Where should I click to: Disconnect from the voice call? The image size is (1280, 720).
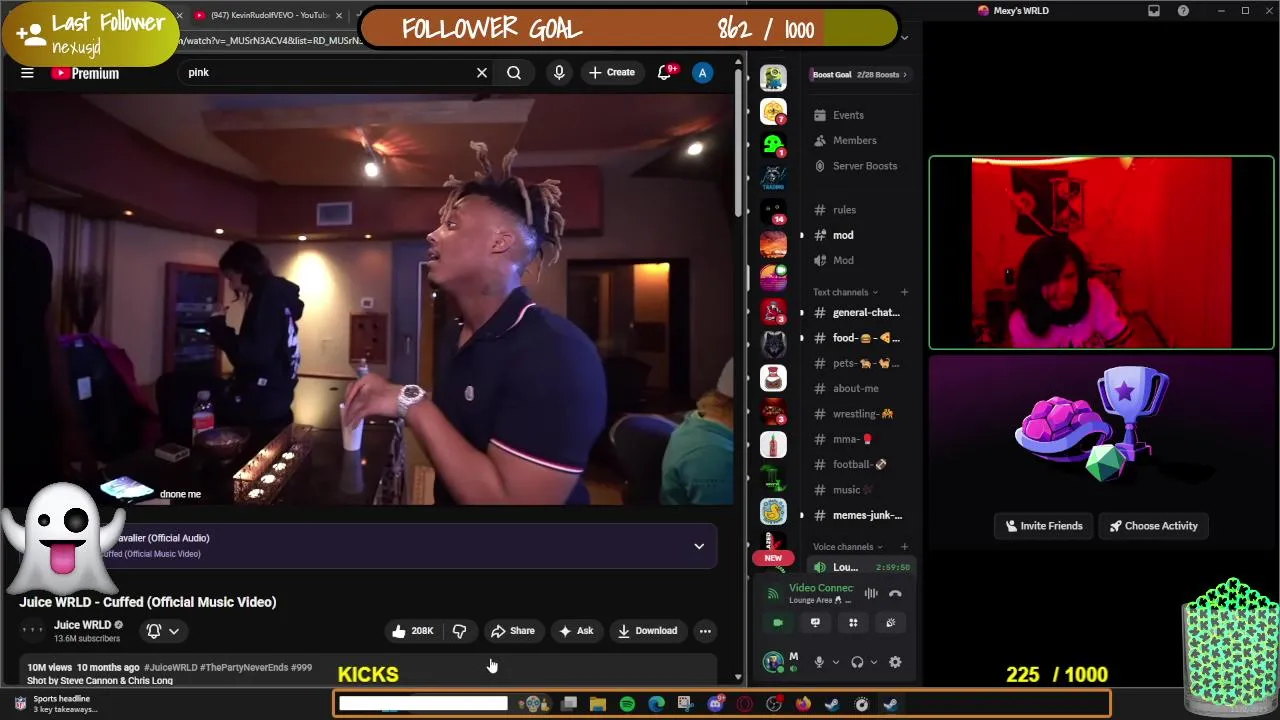(895, 594)
